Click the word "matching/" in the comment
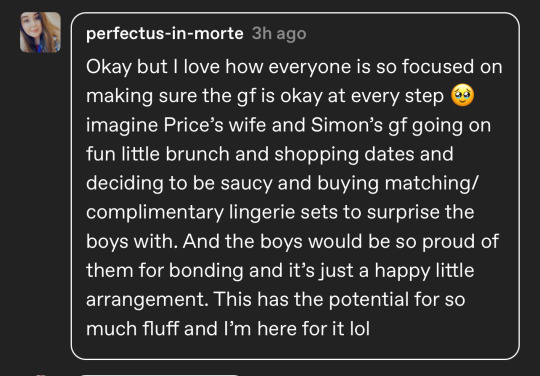This screenshot has height=376, width=540. coord(432,184)
